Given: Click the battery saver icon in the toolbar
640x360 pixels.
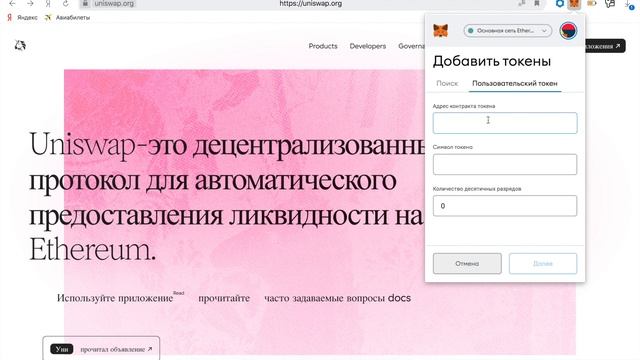Looking at the screenshot, I should click(591, 3).
